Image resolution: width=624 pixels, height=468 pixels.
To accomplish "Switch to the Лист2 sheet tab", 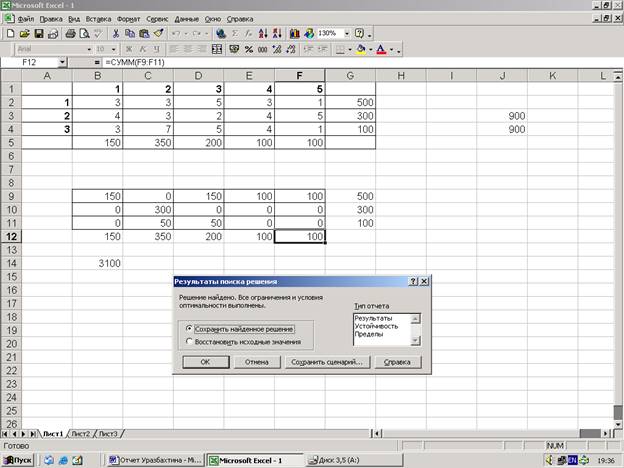I will click(80, 433).
